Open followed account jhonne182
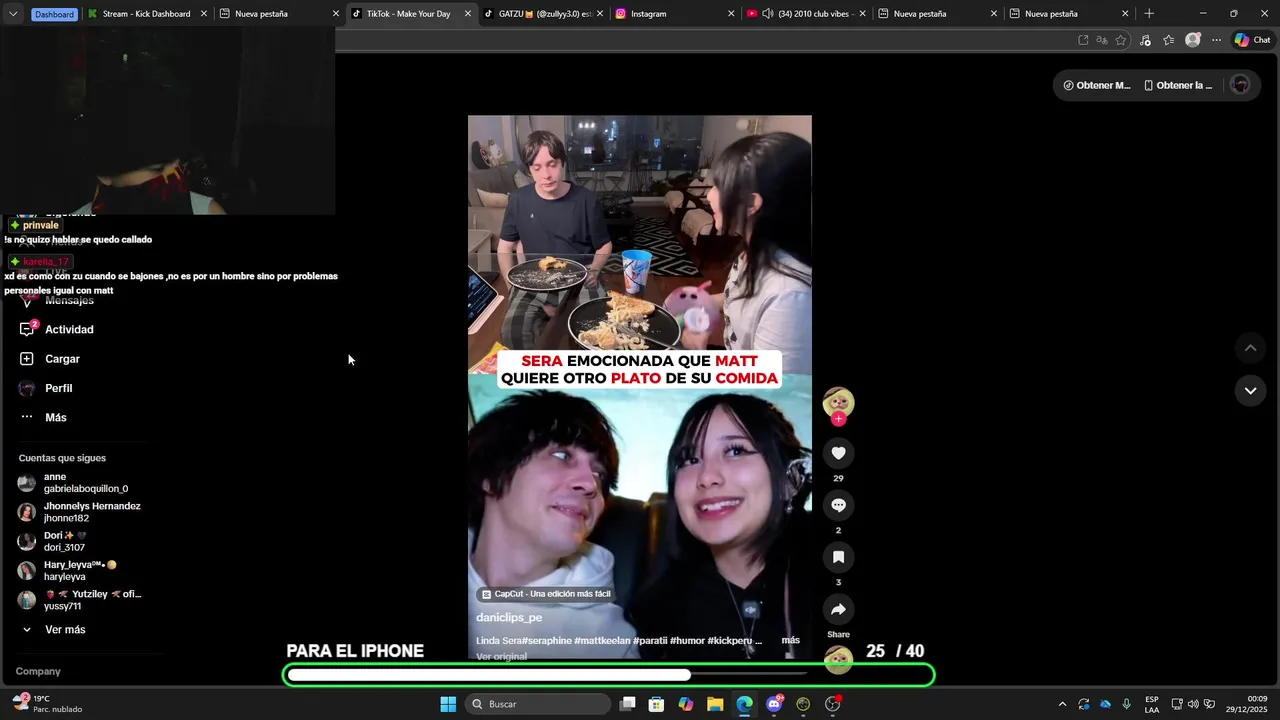The width and height of the screenshot is (1280, 720). pyautogui.click(x=85, y=512)
